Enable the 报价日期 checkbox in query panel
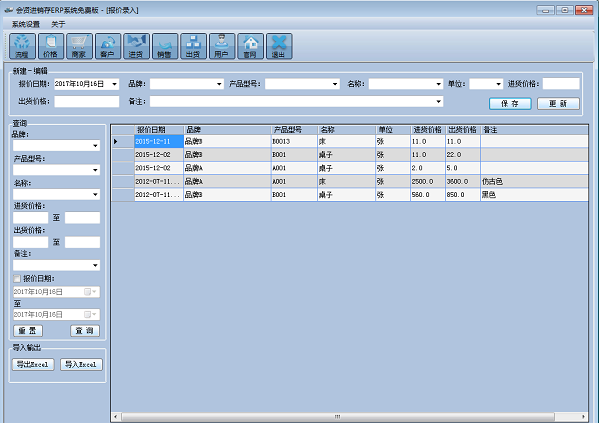The width and height of the screenshot is (599, 423). click(x=17, y=279)
